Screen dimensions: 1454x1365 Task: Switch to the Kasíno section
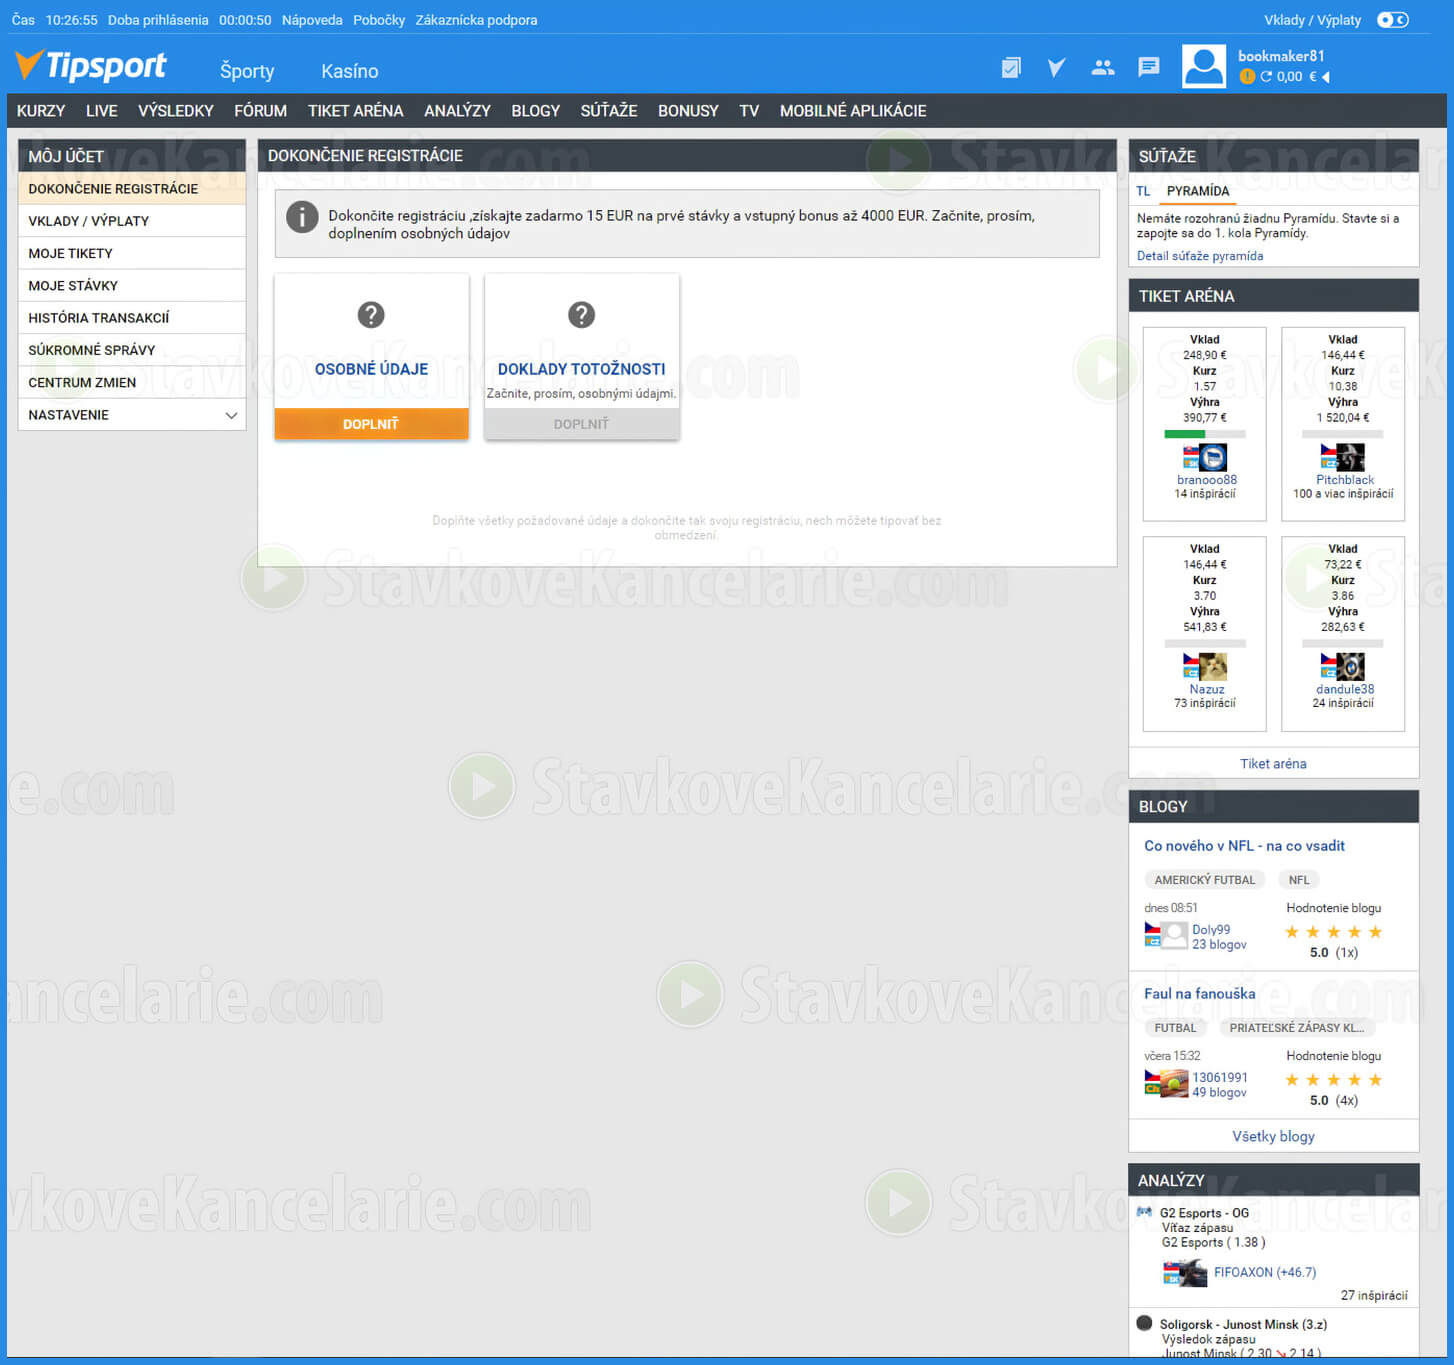click(x=350, y=71)
